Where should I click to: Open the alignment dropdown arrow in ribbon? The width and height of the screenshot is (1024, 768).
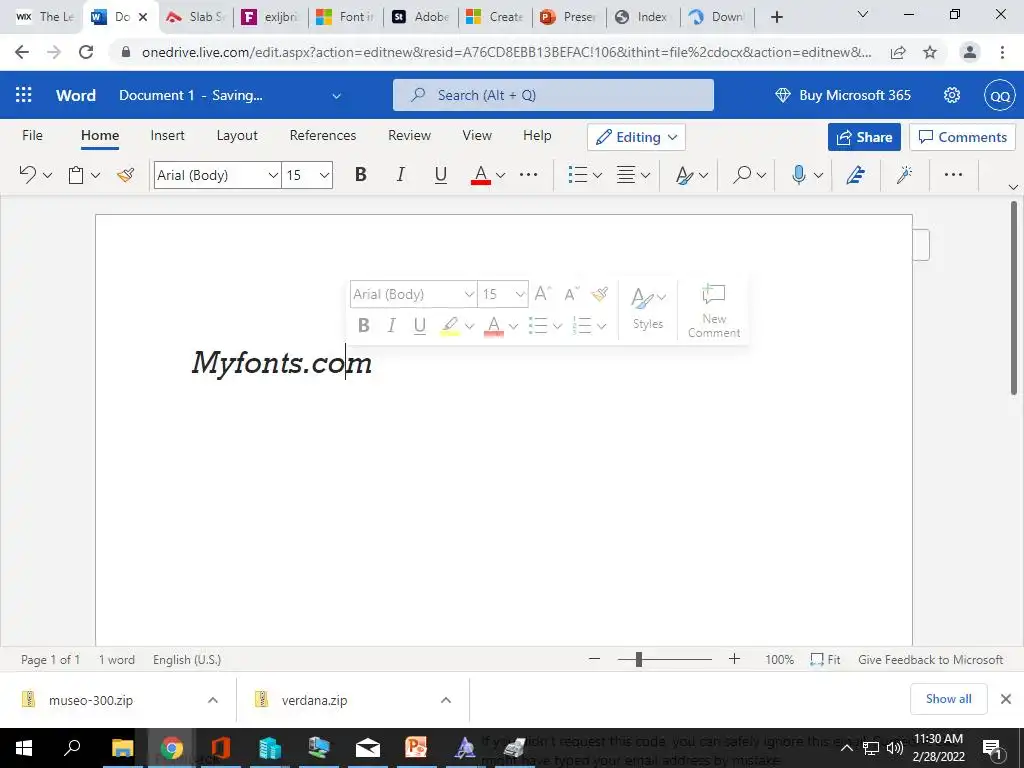tap(645, 175)
